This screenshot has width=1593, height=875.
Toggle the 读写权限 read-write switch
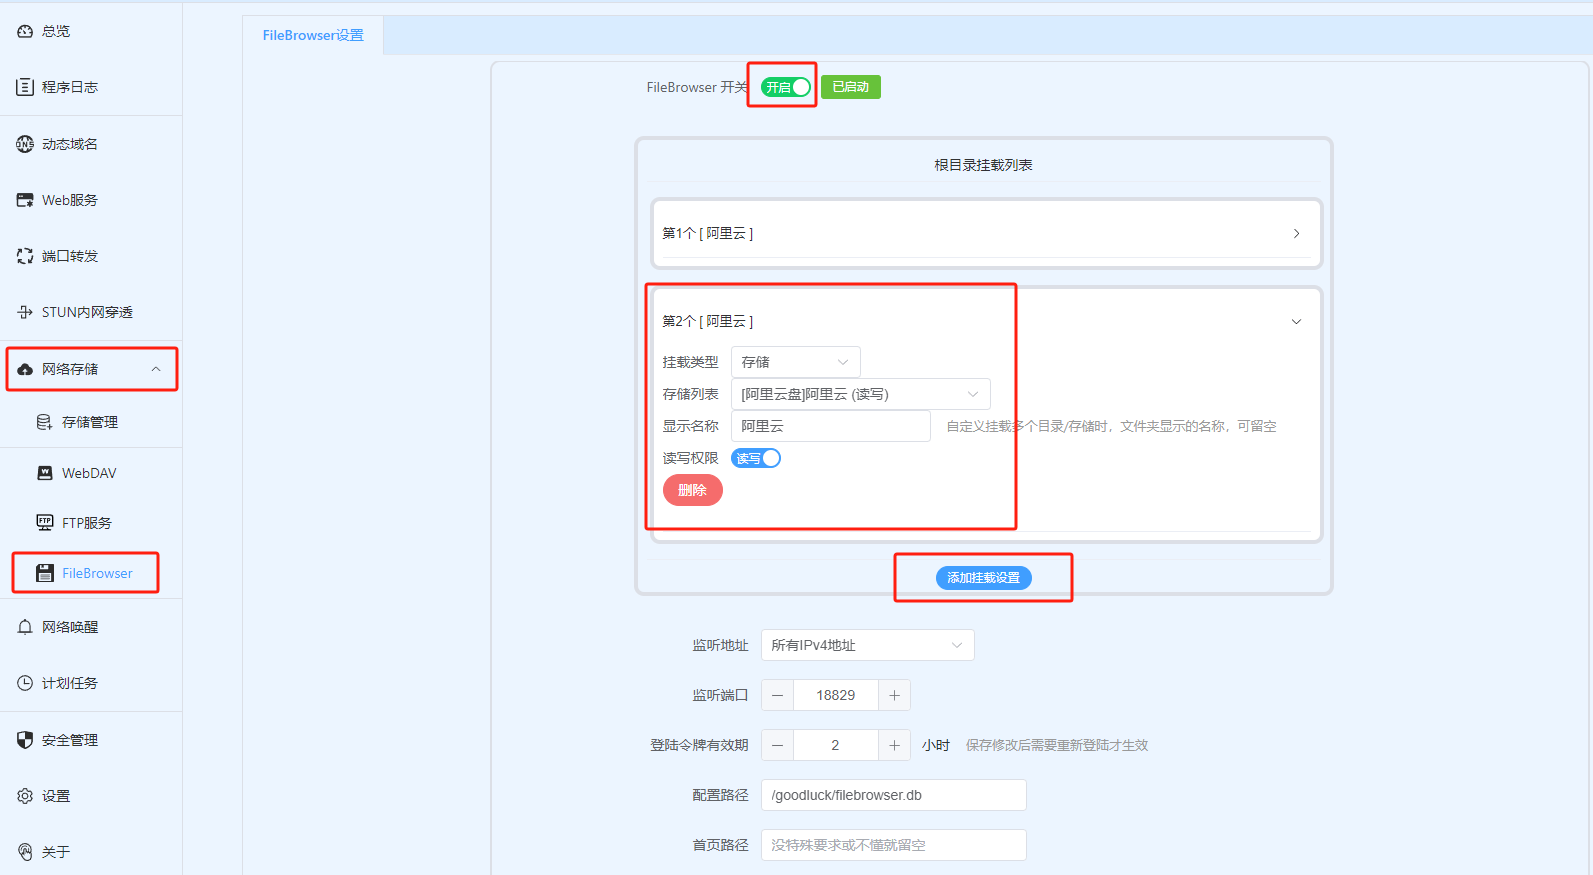click(x=756, y=458)
